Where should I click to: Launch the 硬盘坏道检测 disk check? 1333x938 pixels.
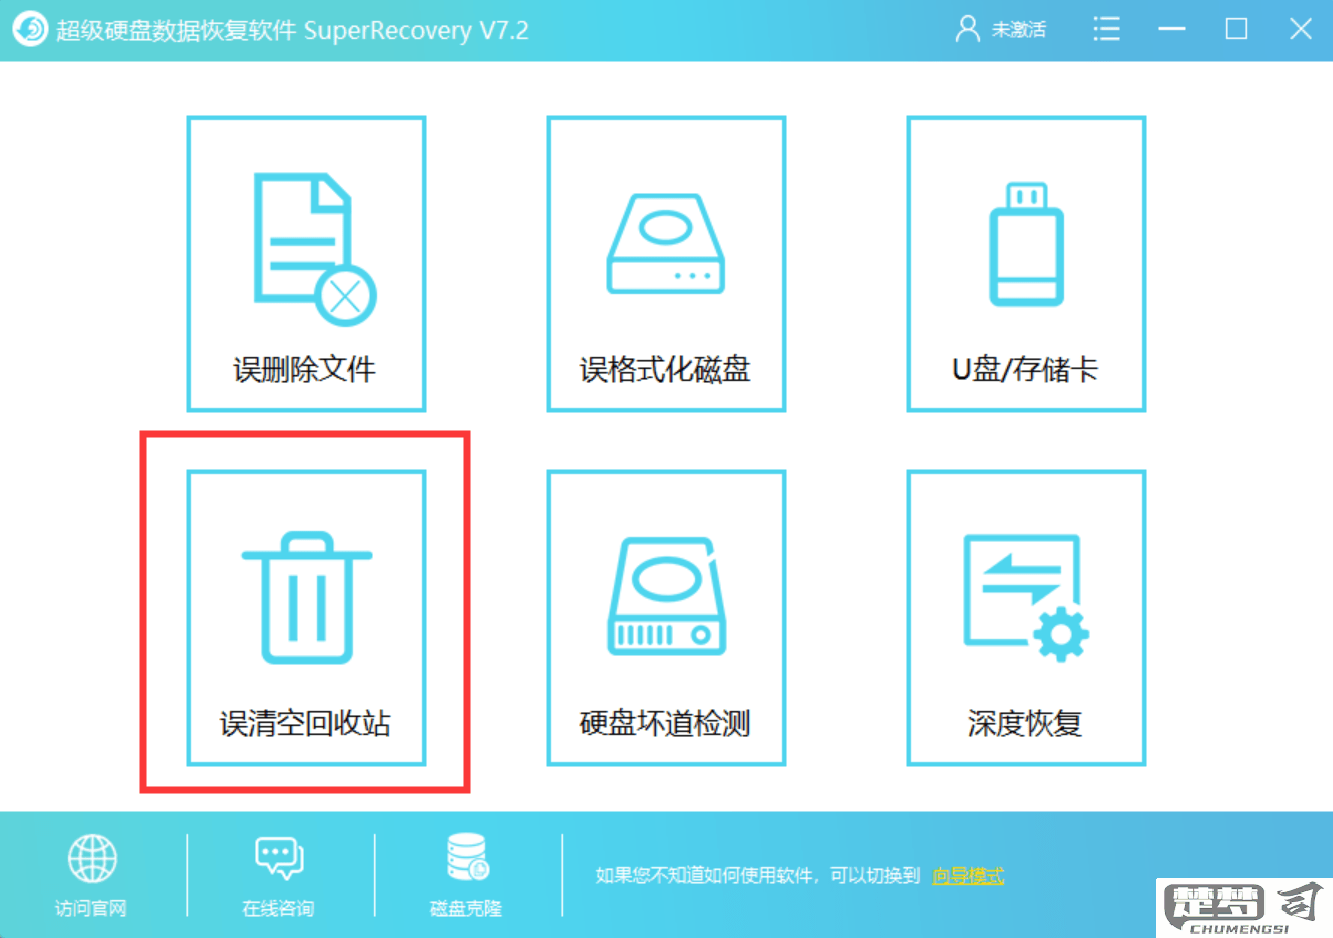pos(666,618)
